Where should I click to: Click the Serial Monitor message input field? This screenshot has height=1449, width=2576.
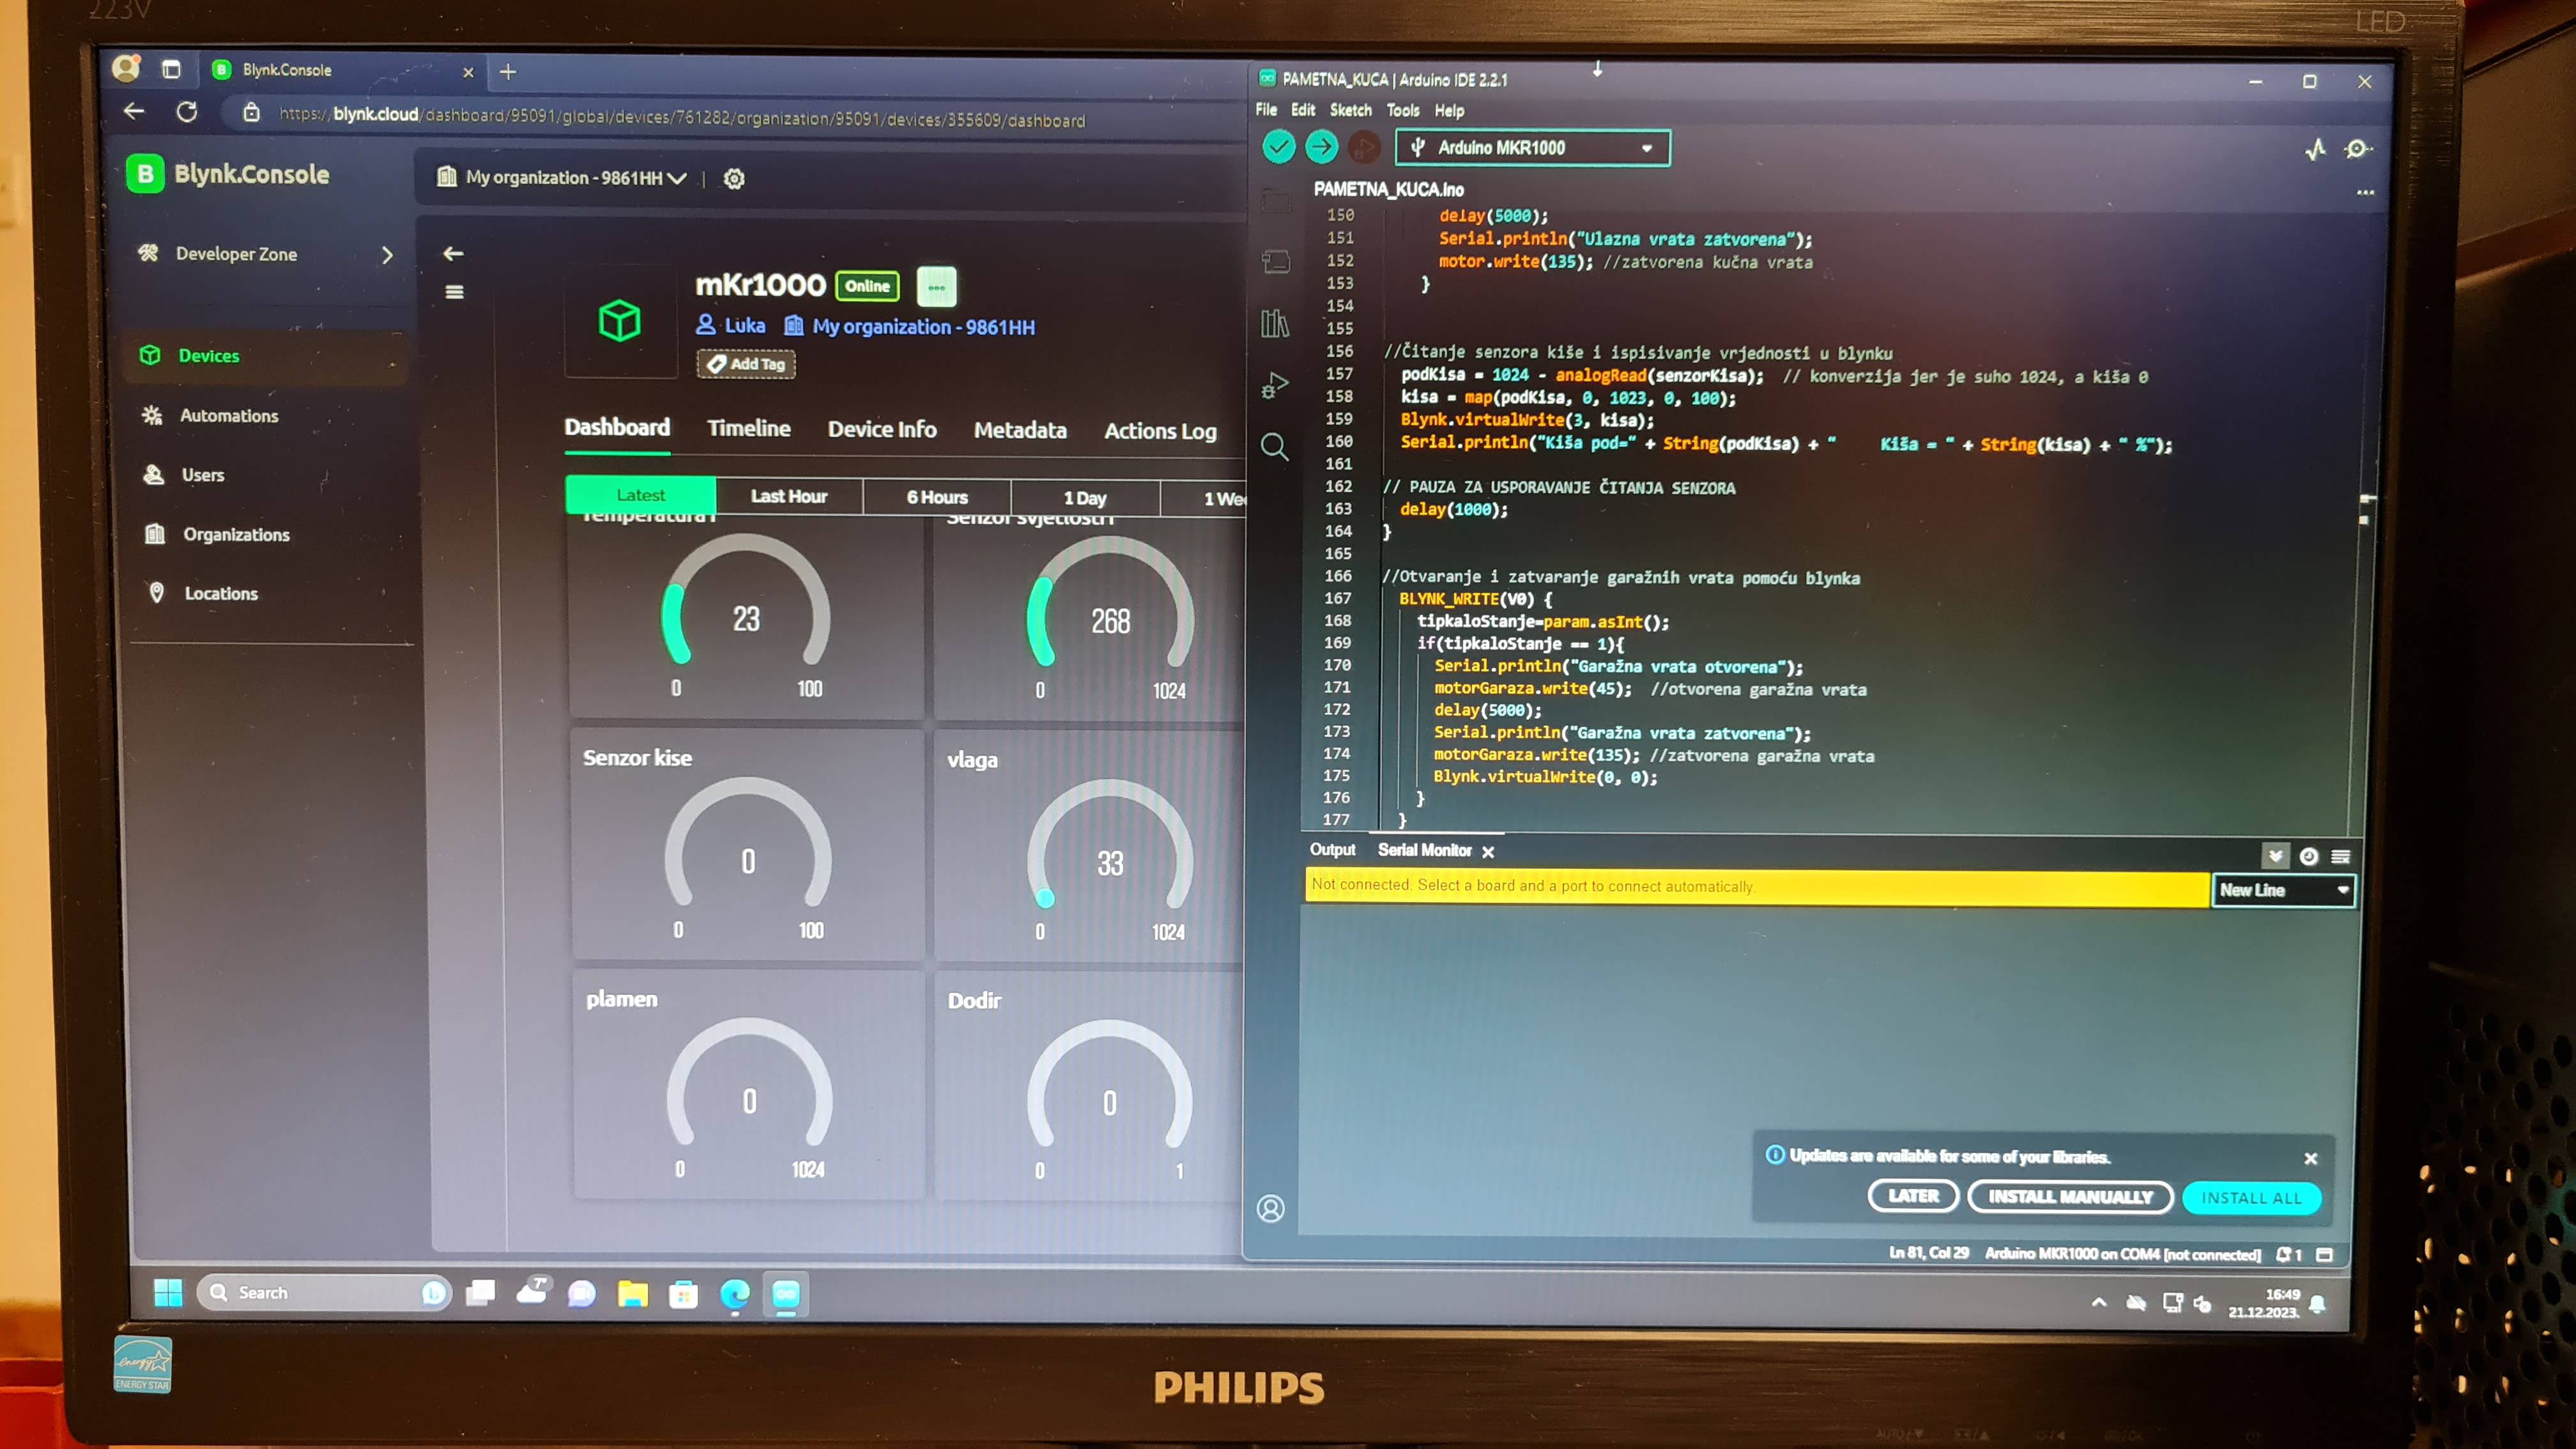[1756, 888]
